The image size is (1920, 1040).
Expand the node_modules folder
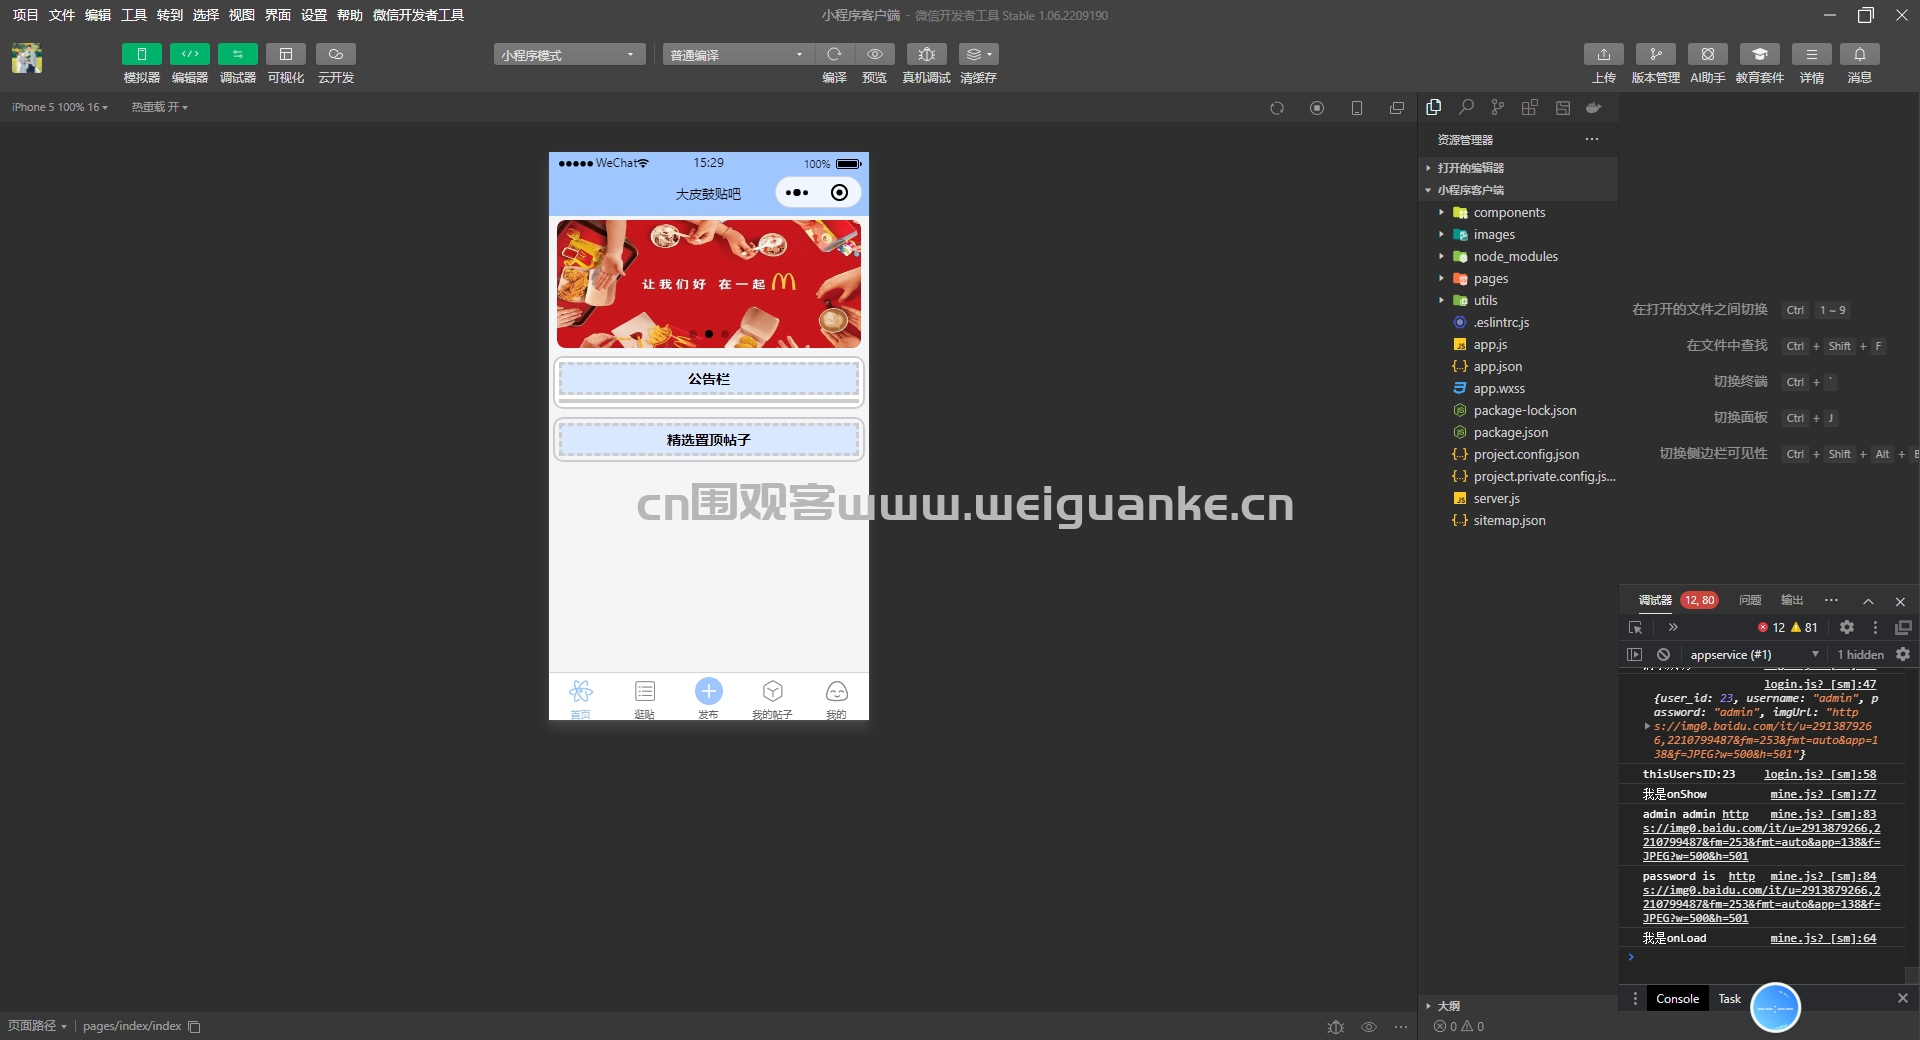[x=1518, y=256]
